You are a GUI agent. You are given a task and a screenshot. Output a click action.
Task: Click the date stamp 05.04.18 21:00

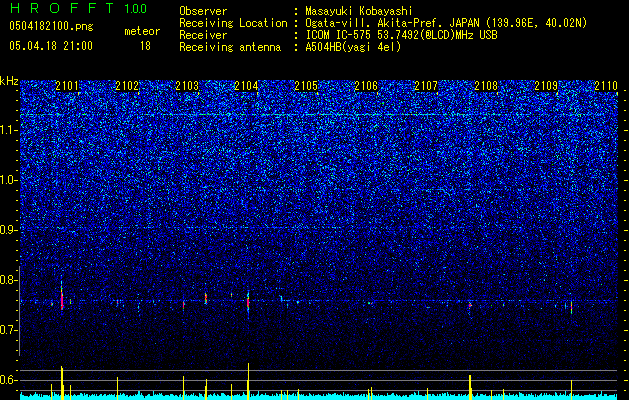pyautogui.click(x=51, y=46)
